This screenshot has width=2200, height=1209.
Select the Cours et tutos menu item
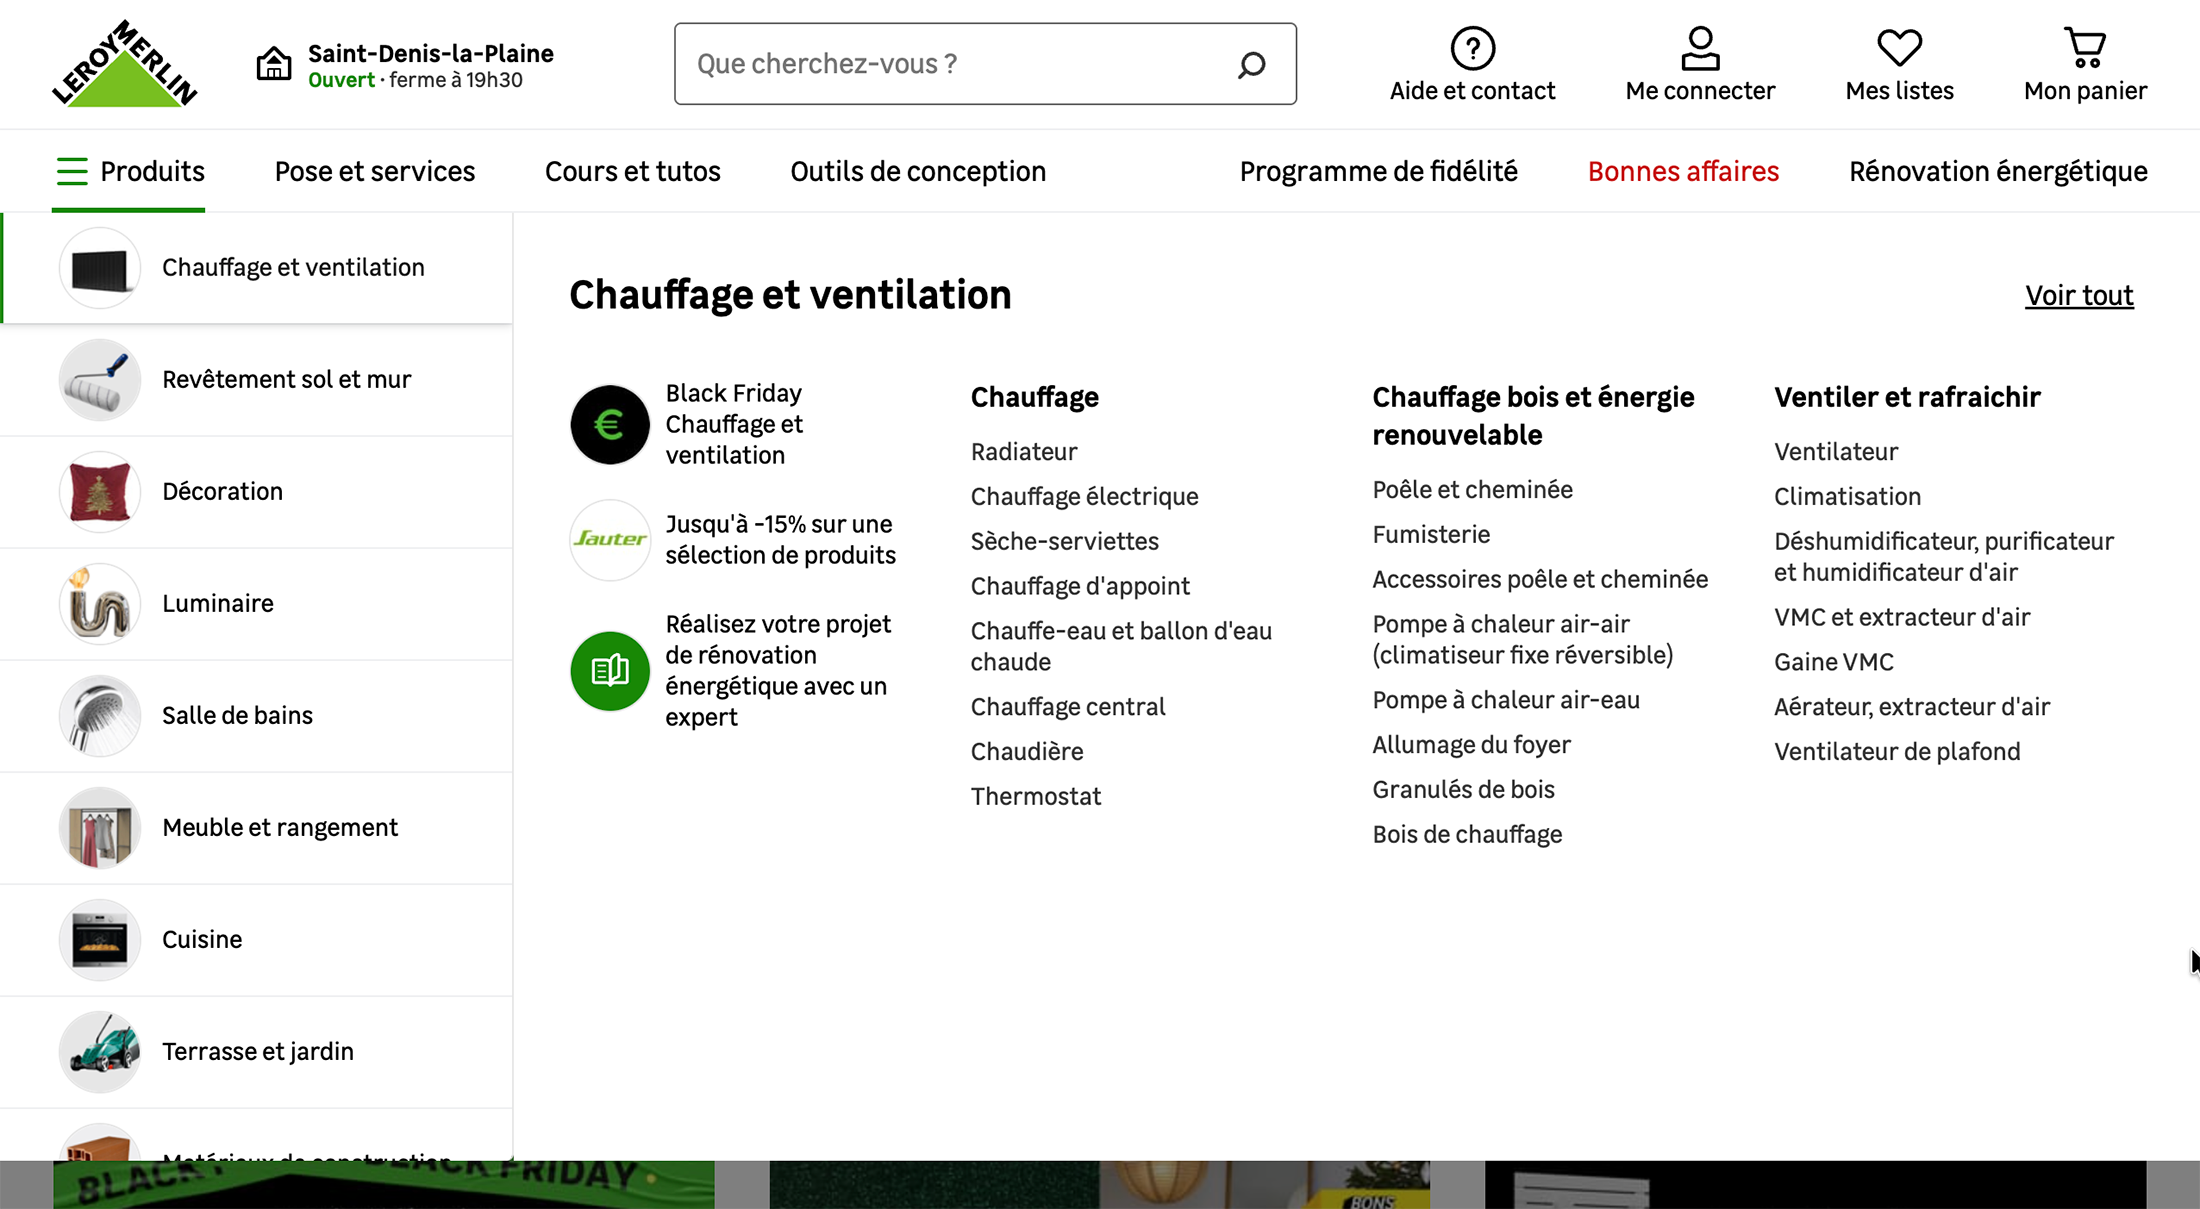[x=632, y=171]
